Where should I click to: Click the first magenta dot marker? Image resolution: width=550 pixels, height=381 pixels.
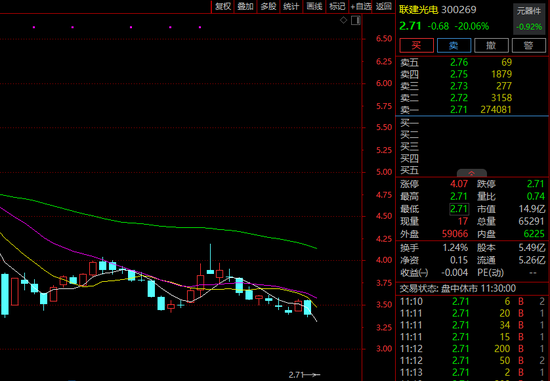tap(34, 27)
